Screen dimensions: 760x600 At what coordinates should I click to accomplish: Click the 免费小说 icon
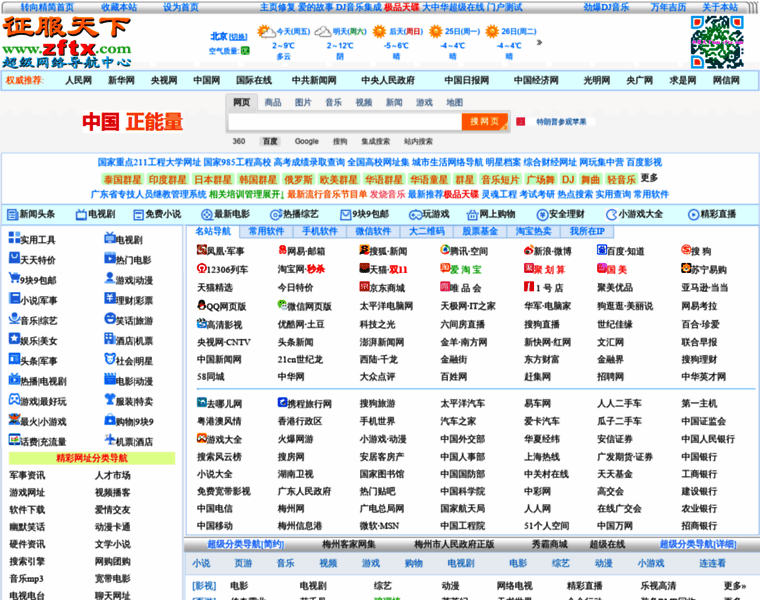pos(139,214)
